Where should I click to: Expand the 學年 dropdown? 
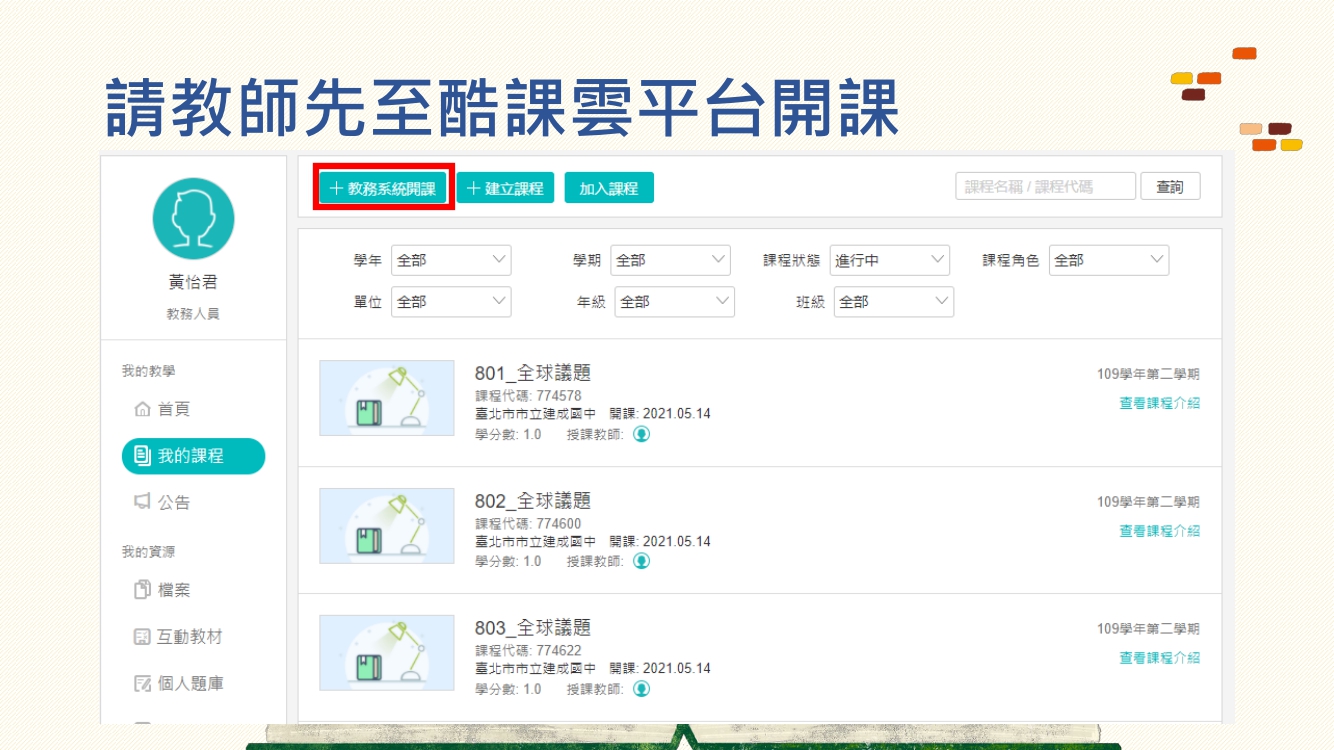[451, 260]
